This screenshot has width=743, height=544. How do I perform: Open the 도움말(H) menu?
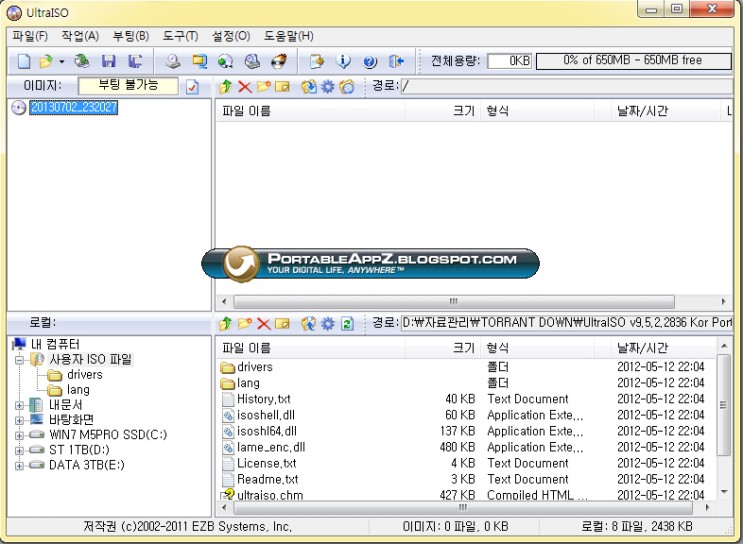[x=289, y=36]
